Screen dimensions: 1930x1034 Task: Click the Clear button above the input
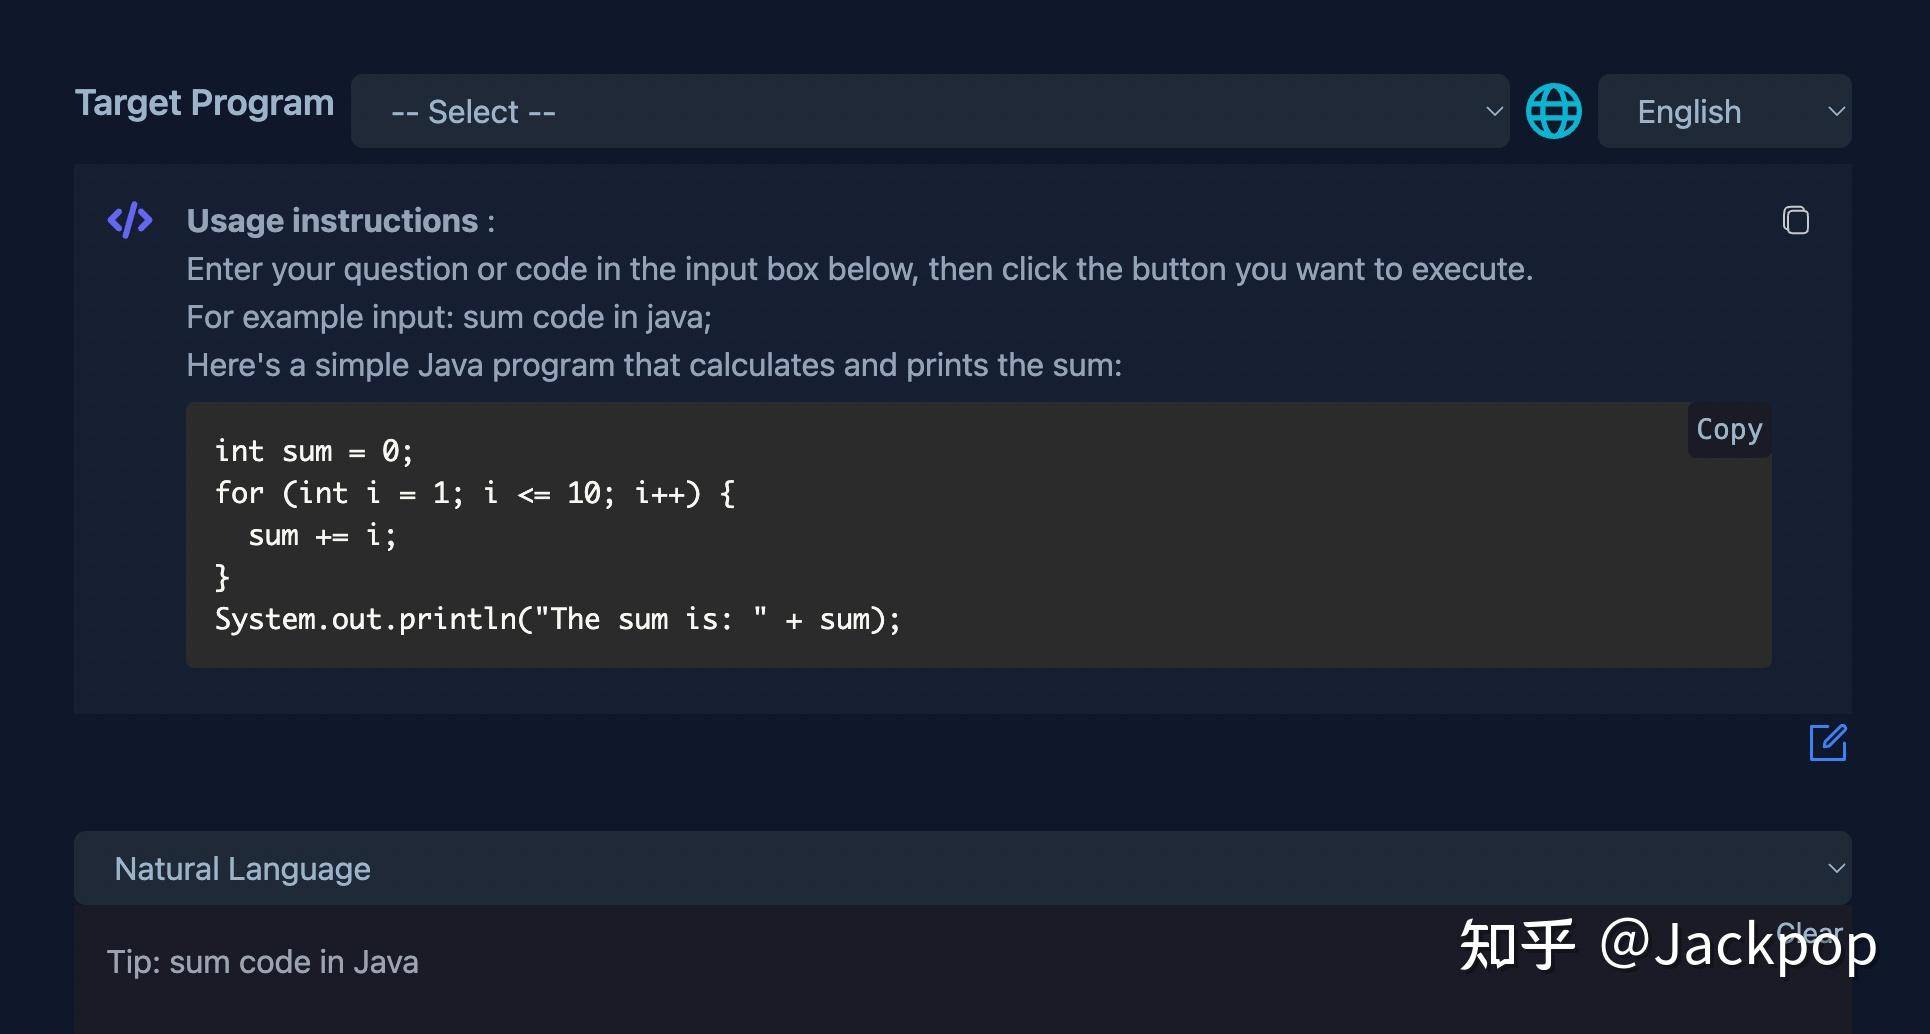pyautogui.click(x=1809, y=932)
